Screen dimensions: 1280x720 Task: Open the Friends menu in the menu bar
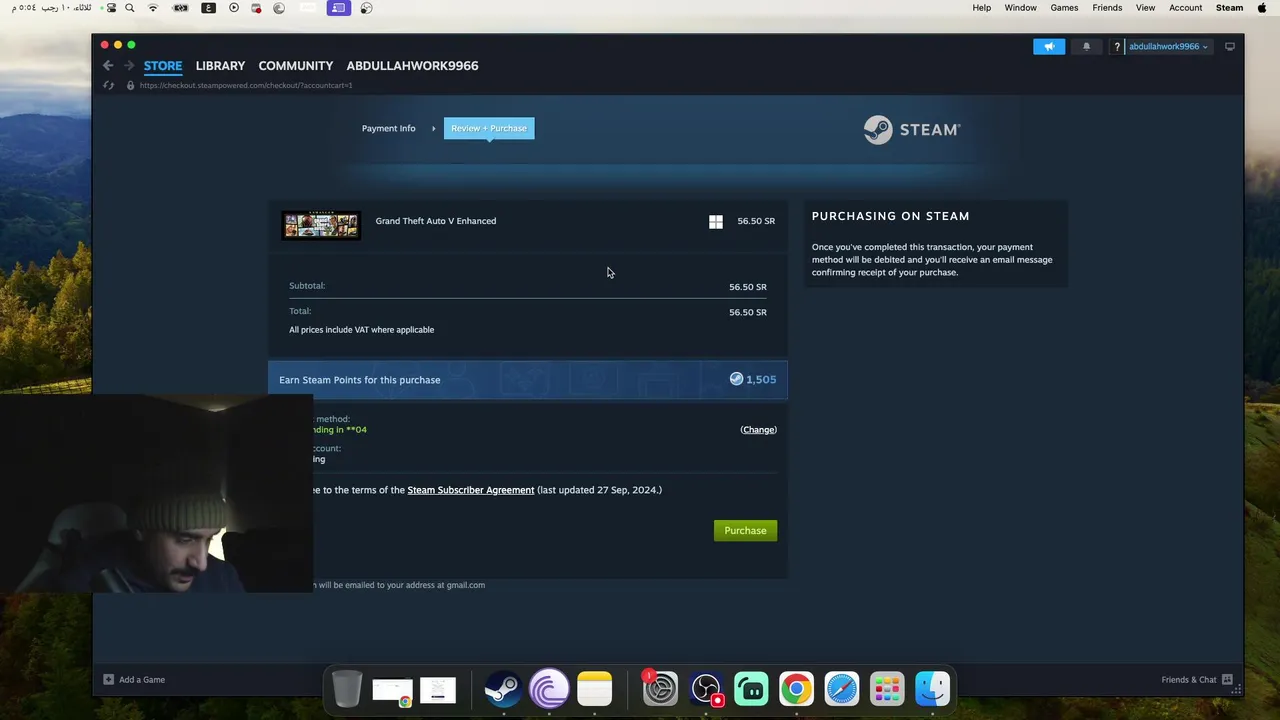pyautogui.click(x=1107, y=8)
